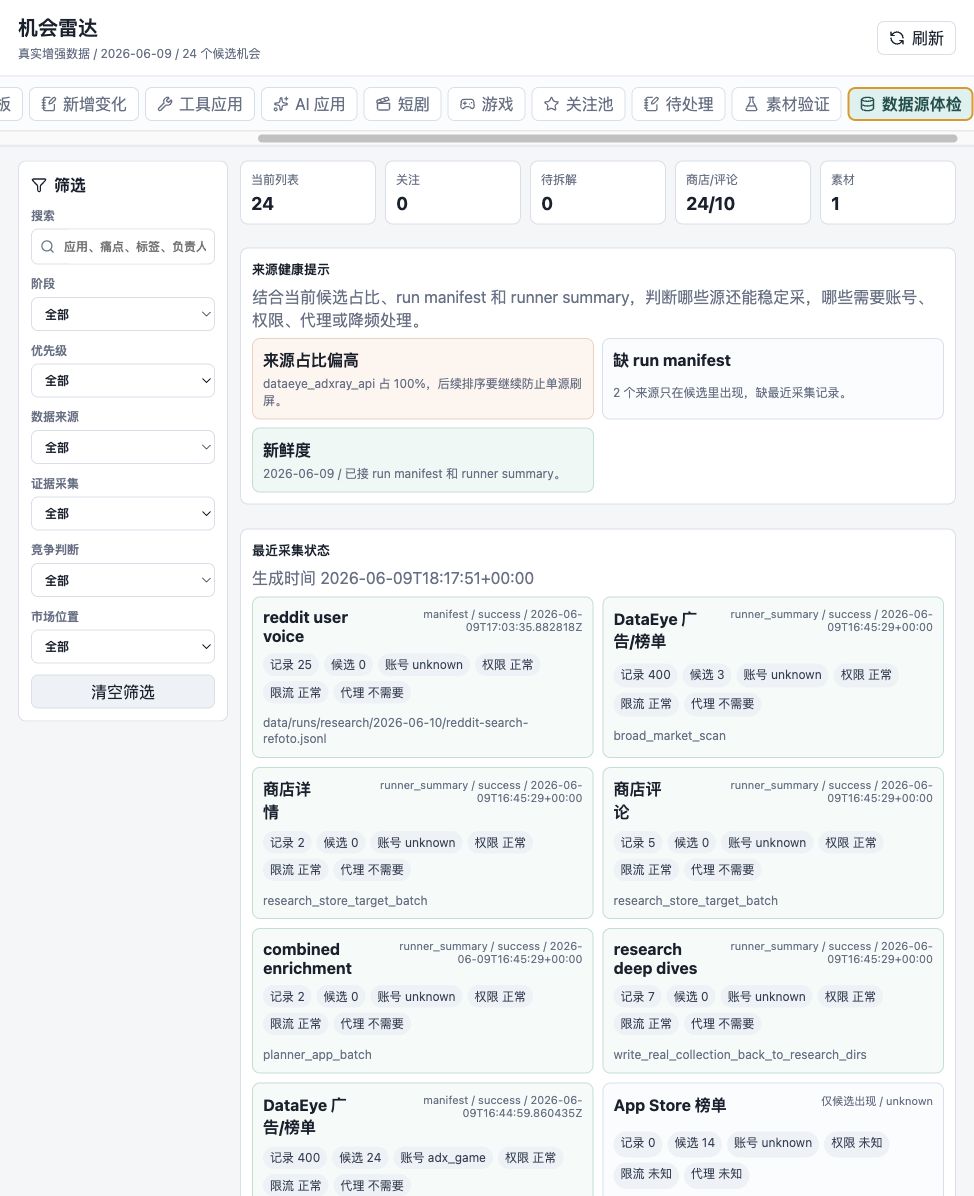974x1196 pixels.
Task: Click the combined enrichment heading
Action: (x=307, y=959)
